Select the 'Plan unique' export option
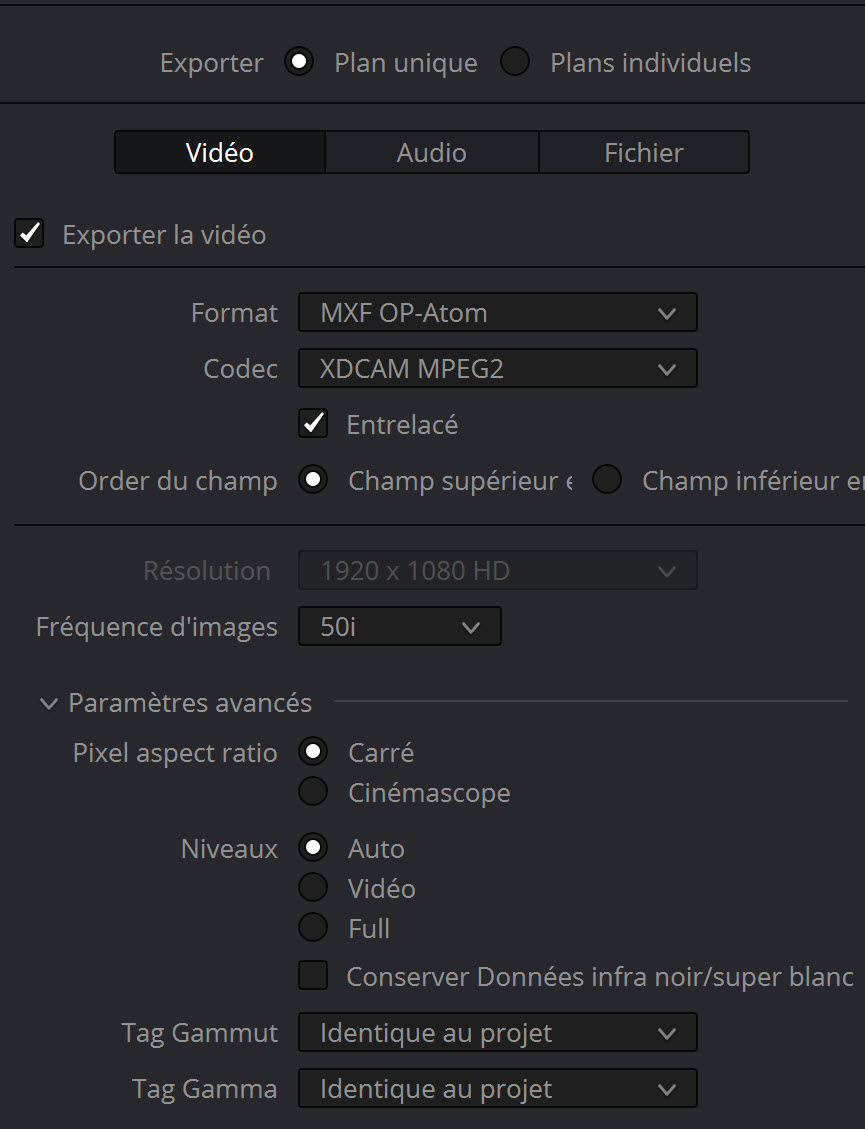 (299, 61)
